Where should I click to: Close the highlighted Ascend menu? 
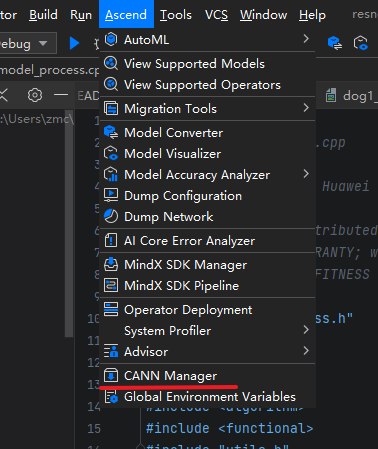[126, 14]
